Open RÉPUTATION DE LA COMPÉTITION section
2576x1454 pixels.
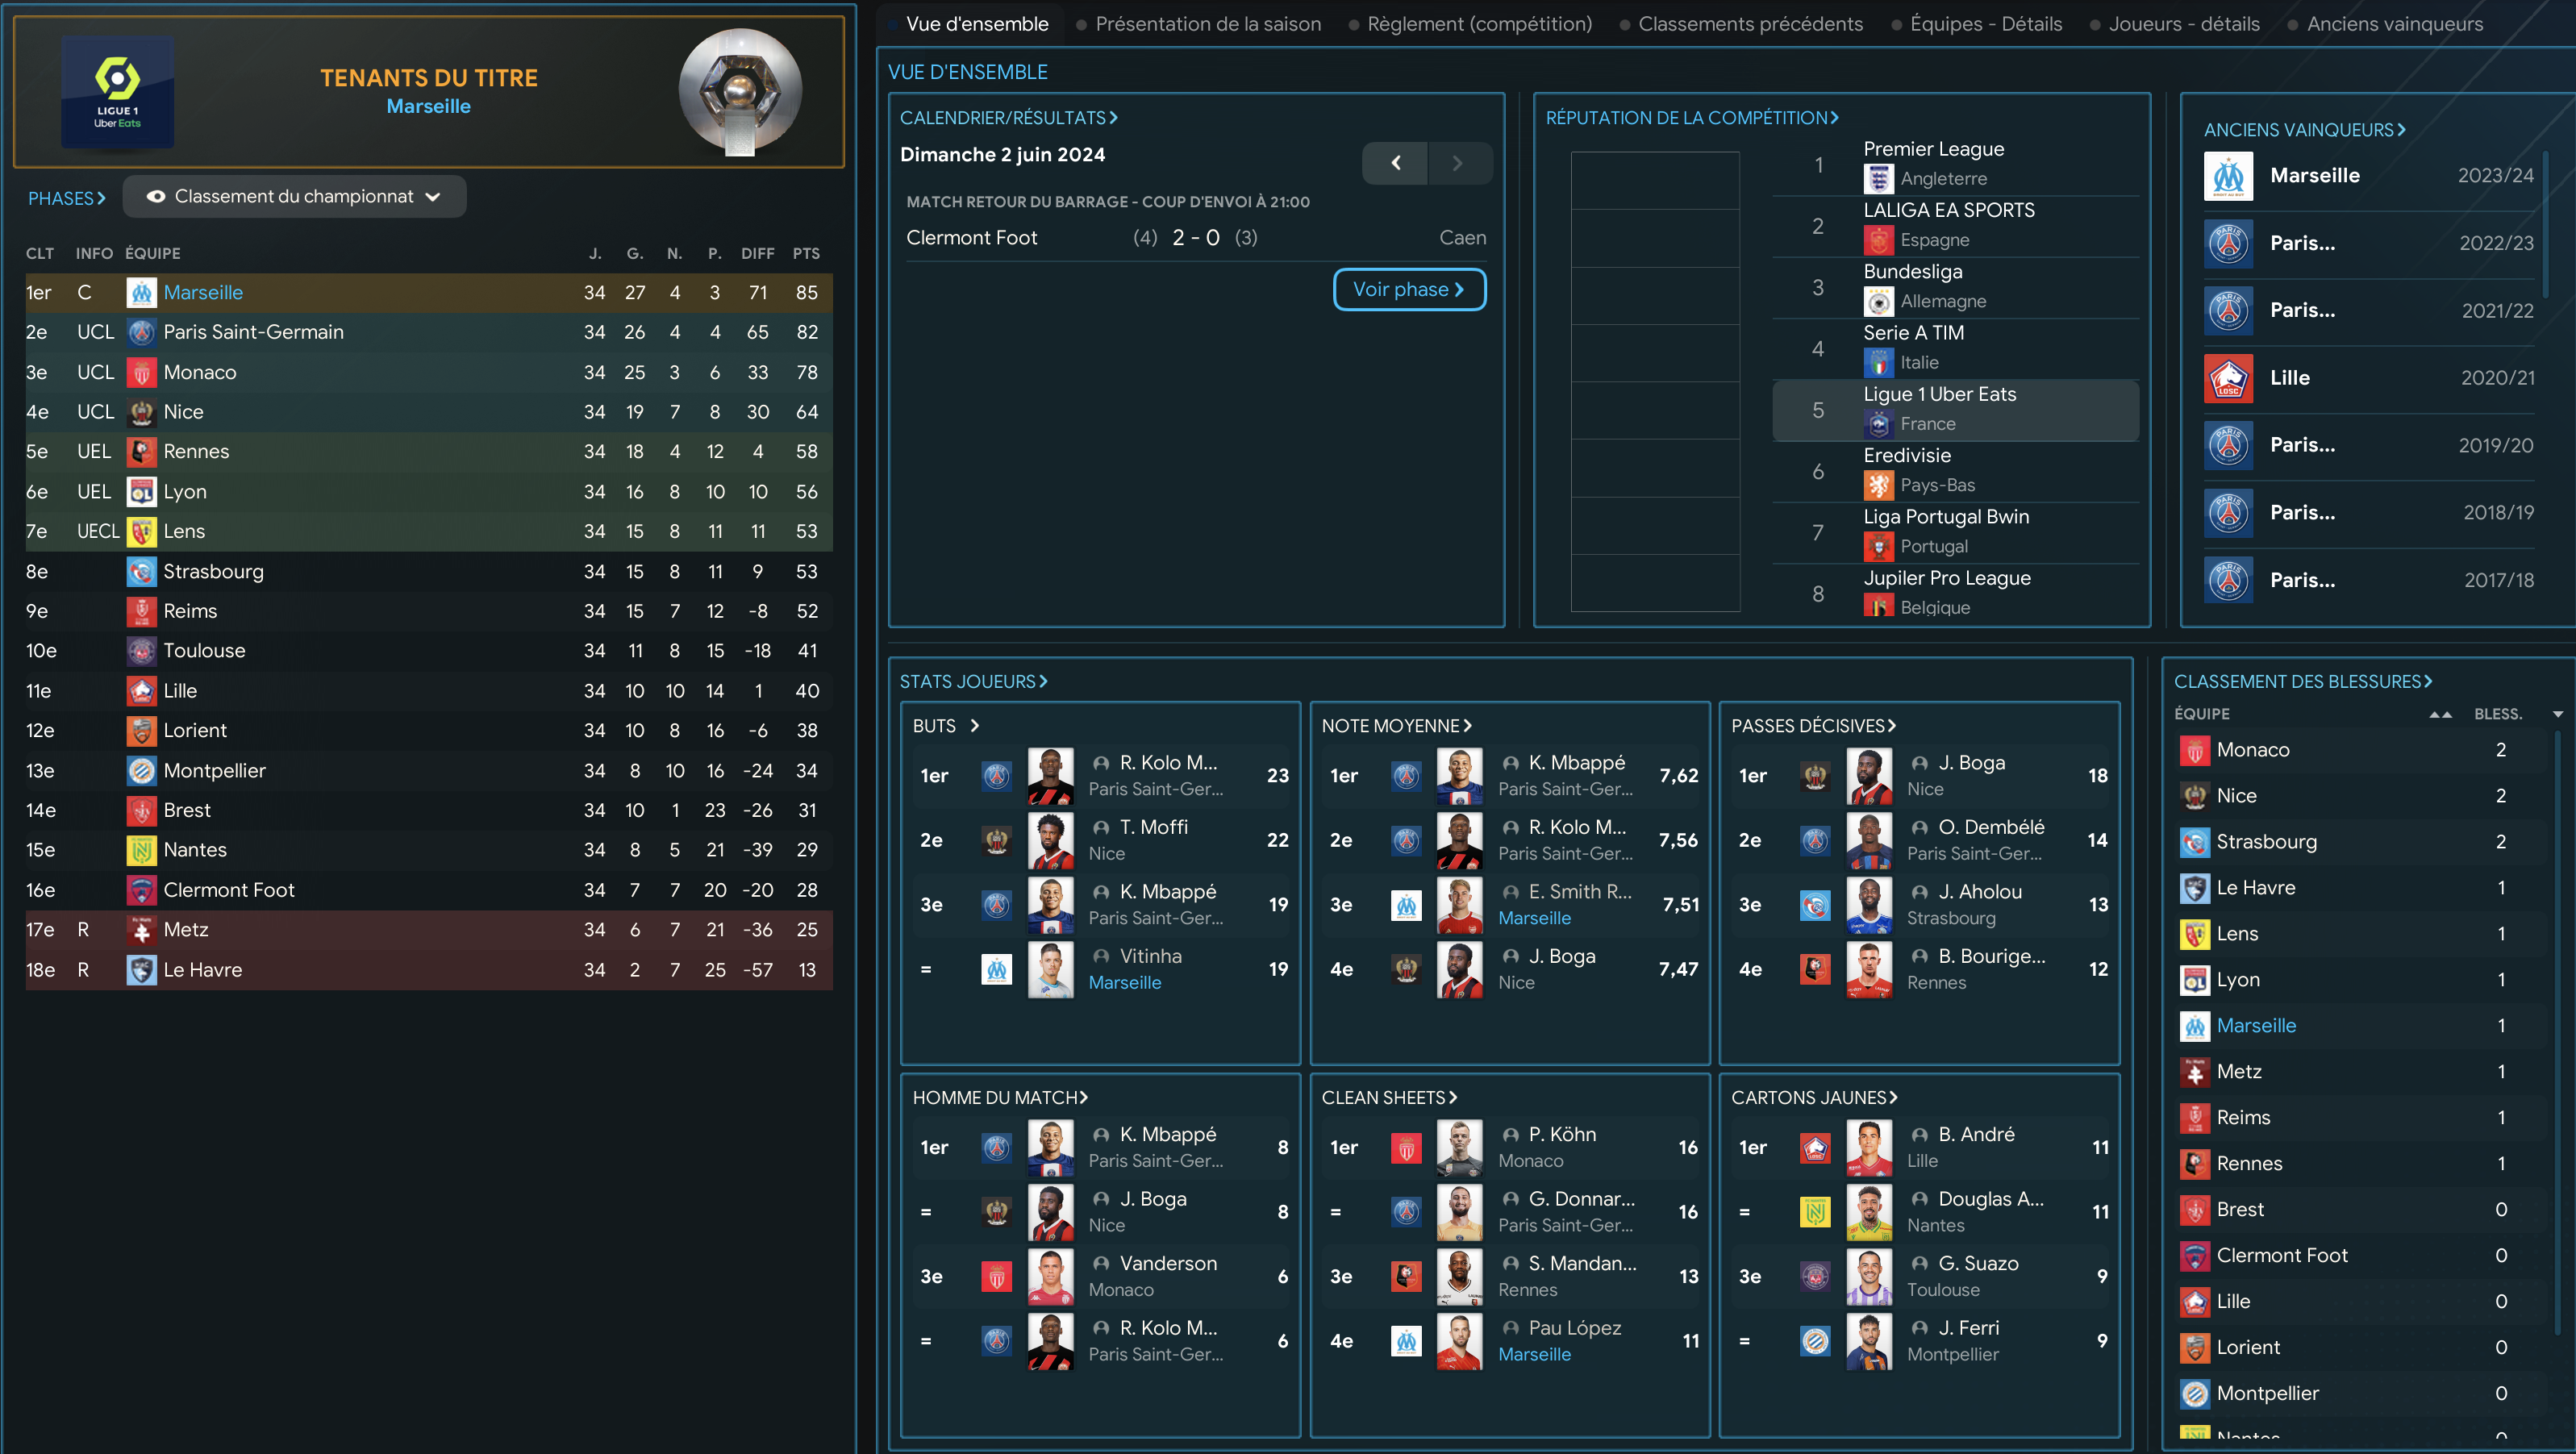tap(1692, 118)
